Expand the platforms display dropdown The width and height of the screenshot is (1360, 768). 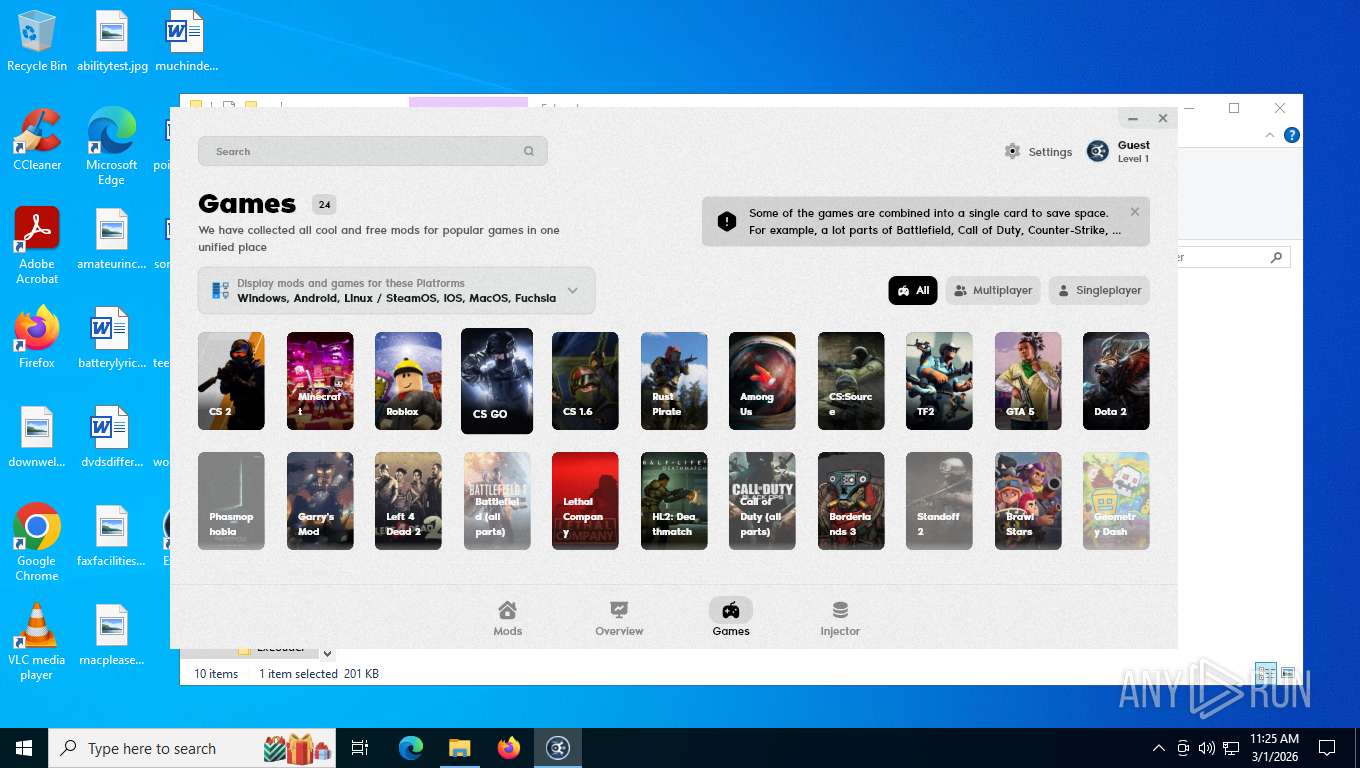[x=396, y=291]
